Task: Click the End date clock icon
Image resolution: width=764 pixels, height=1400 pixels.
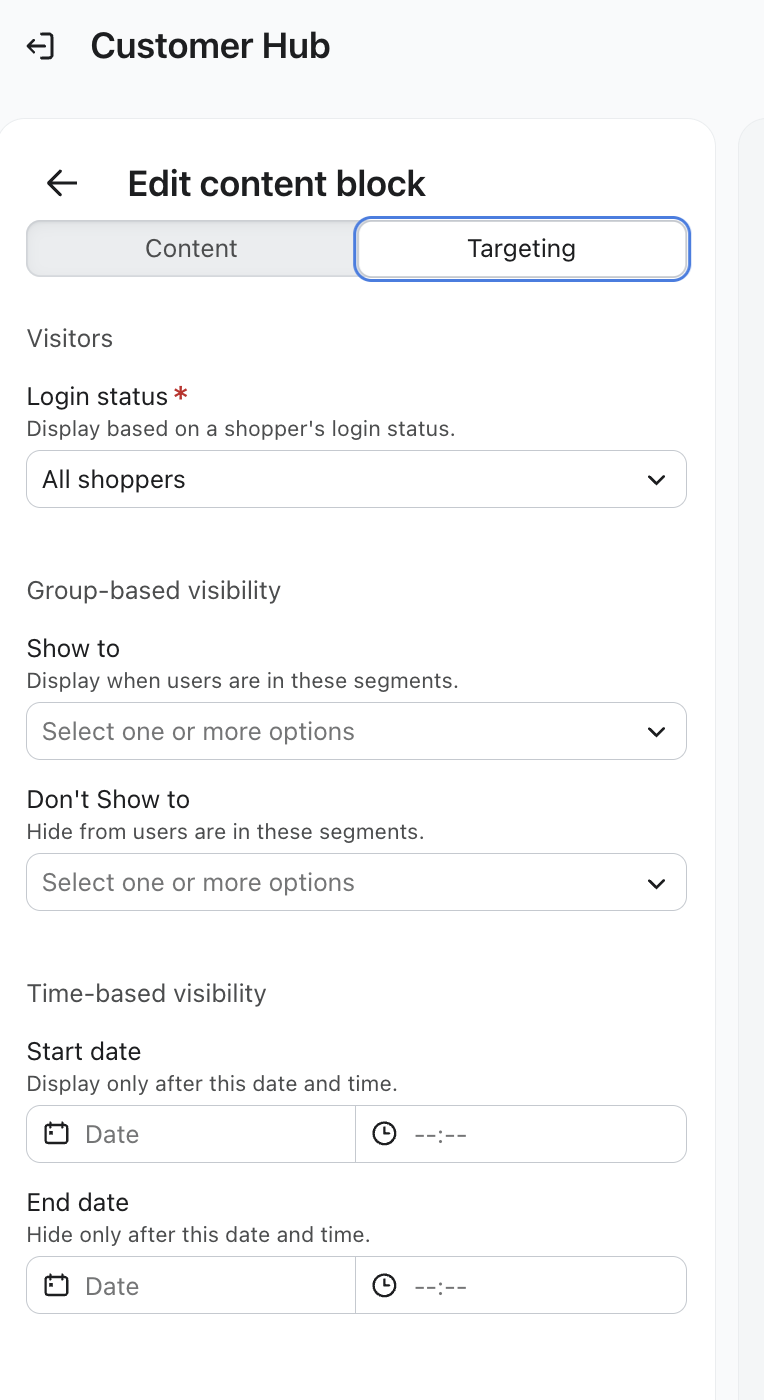Action: pyautogui.click(x=384, y=1286)
